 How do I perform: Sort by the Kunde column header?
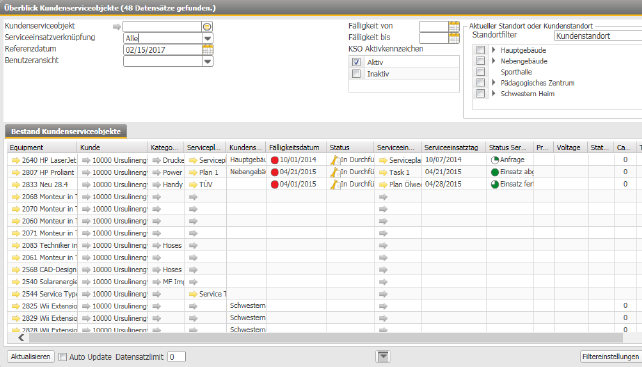pyautogui.click(x=112, y=147)
